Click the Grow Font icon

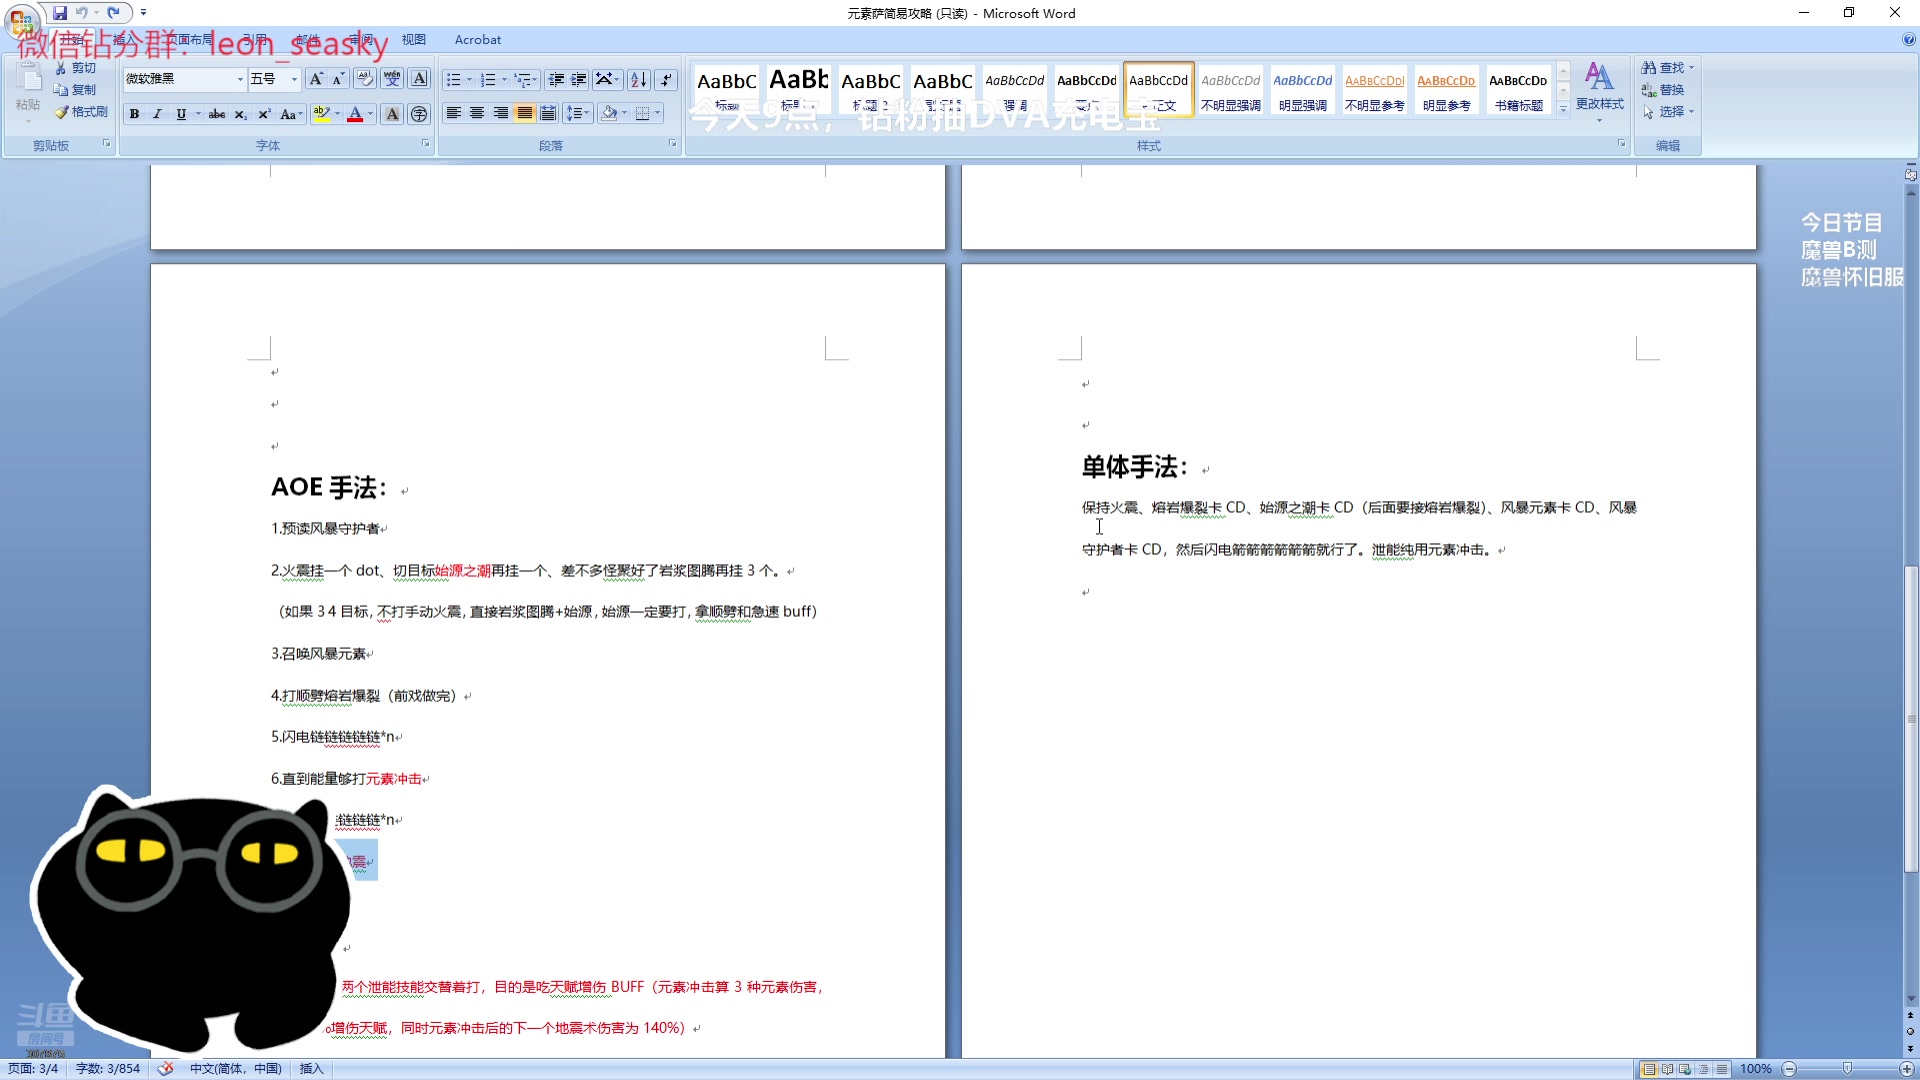click(x=316, y=79)
